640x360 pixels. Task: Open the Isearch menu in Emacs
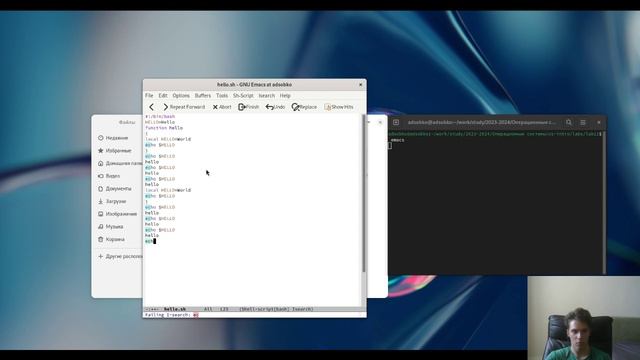click(267, 96)
